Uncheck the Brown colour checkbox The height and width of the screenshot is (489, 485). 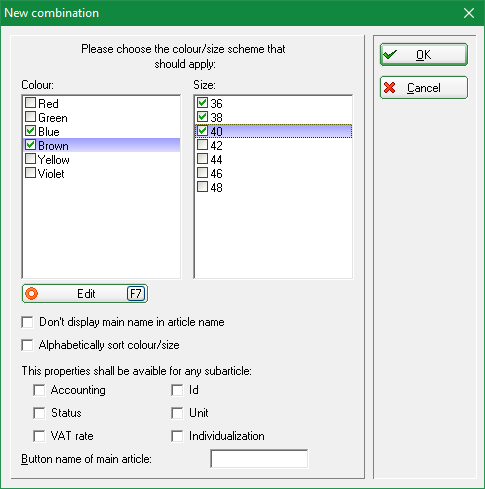click(30, 145)
